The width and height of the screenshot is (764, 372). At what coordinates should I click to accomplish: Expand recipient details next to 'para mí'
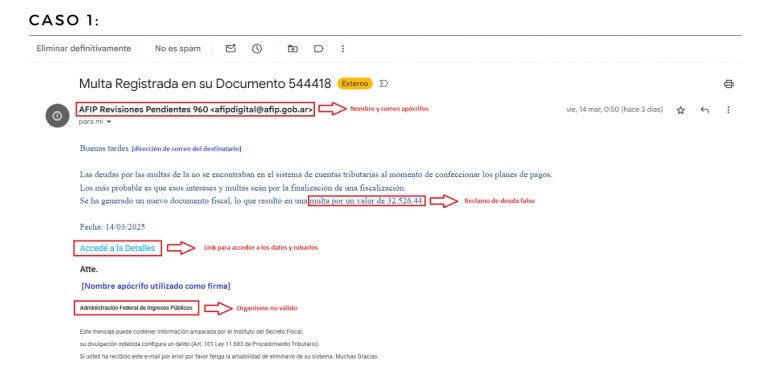[x=109, y=122]
